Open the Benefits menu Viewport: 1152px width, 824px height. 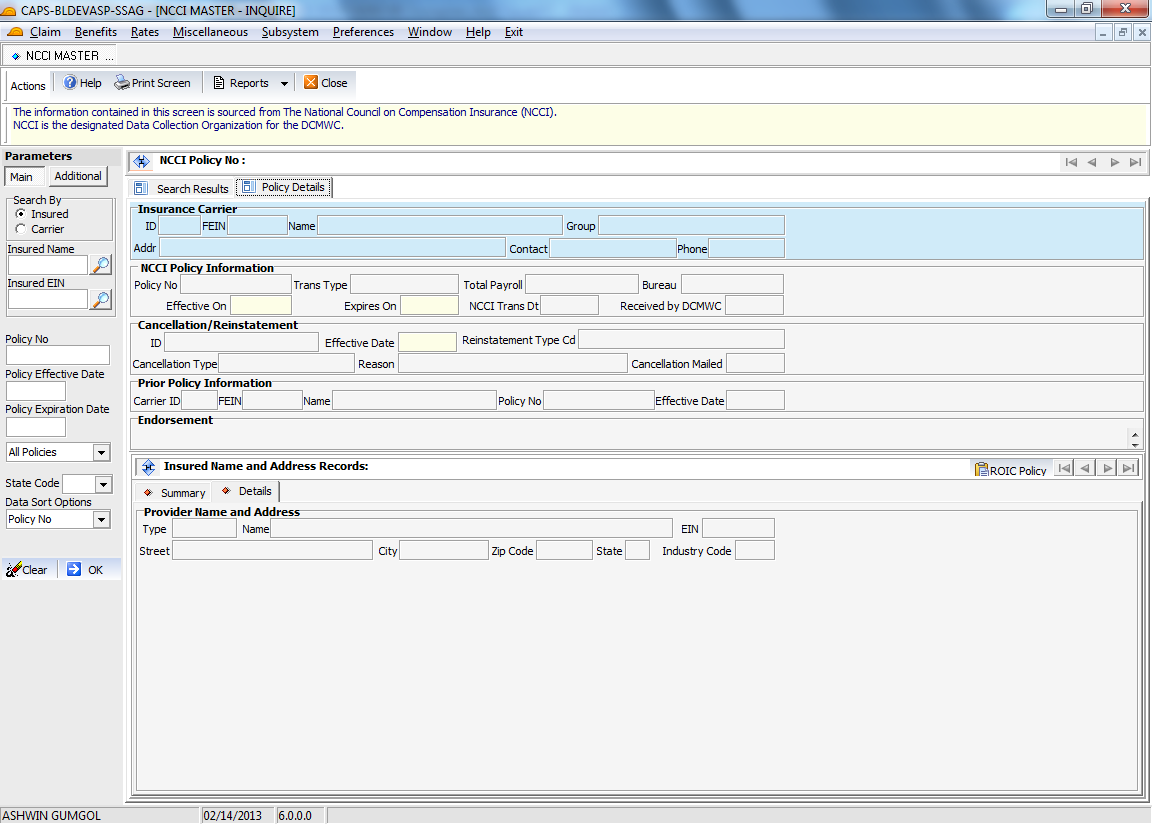click(96, 32)
